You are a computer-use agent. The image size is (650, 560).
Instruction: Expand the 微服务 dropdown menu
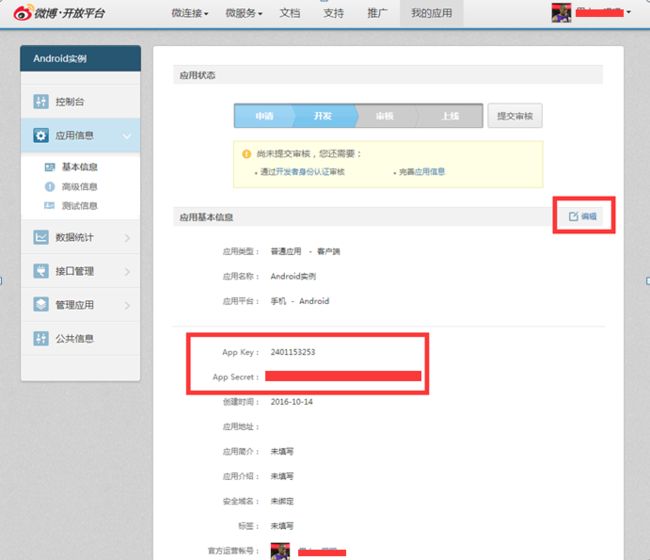click(x=244, y=13)
